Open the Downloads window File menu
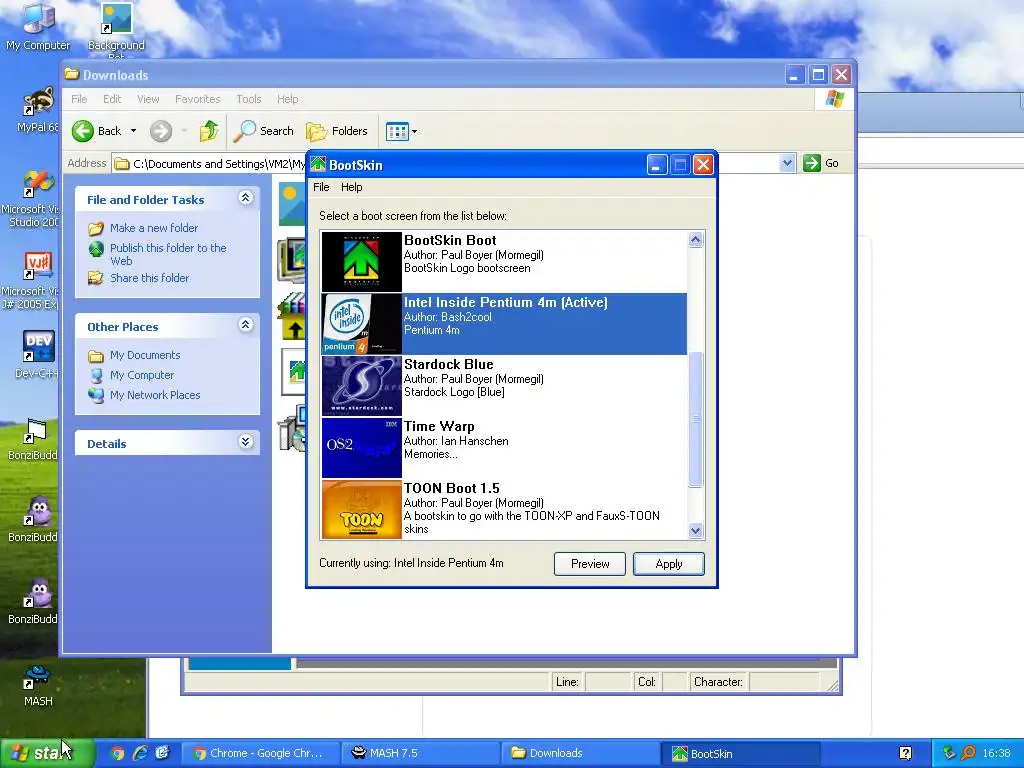This screenshot has height=768, width=1024. point(79,99)
